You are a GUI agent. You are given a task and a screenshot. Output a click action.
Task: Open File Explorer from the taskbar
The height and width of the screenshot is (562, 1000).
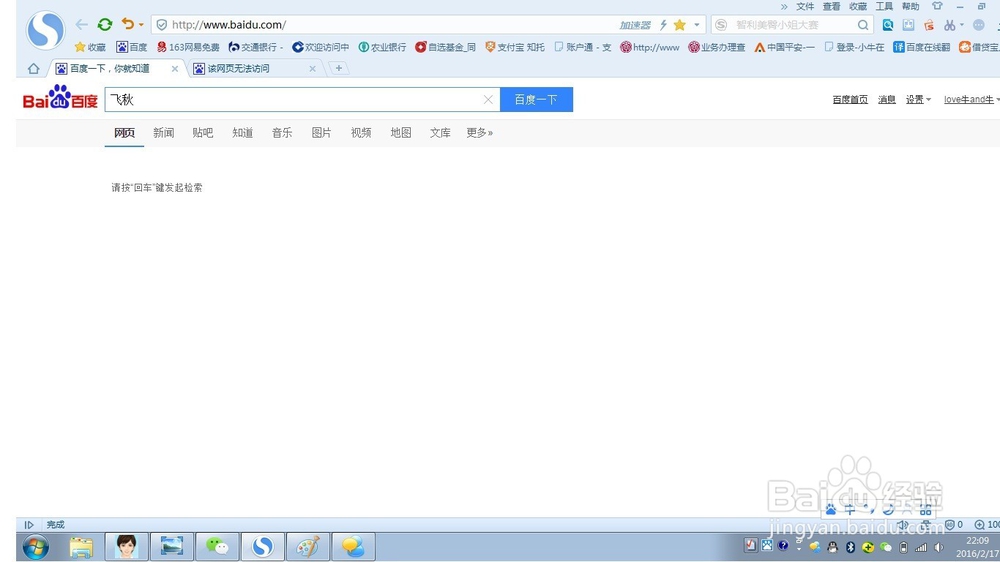(x=81, y=547)
